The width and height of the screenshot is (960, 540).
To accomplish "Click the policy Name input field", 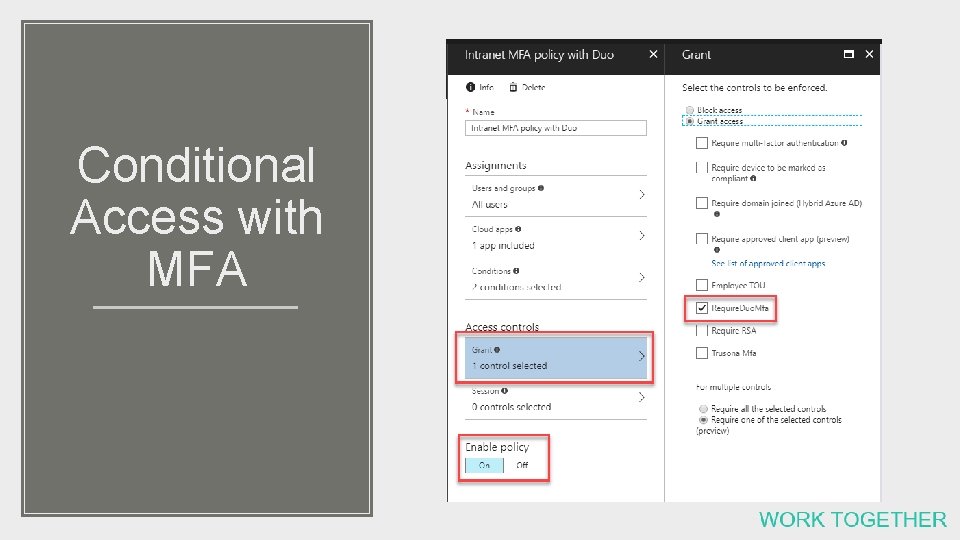I will [555, 128].
